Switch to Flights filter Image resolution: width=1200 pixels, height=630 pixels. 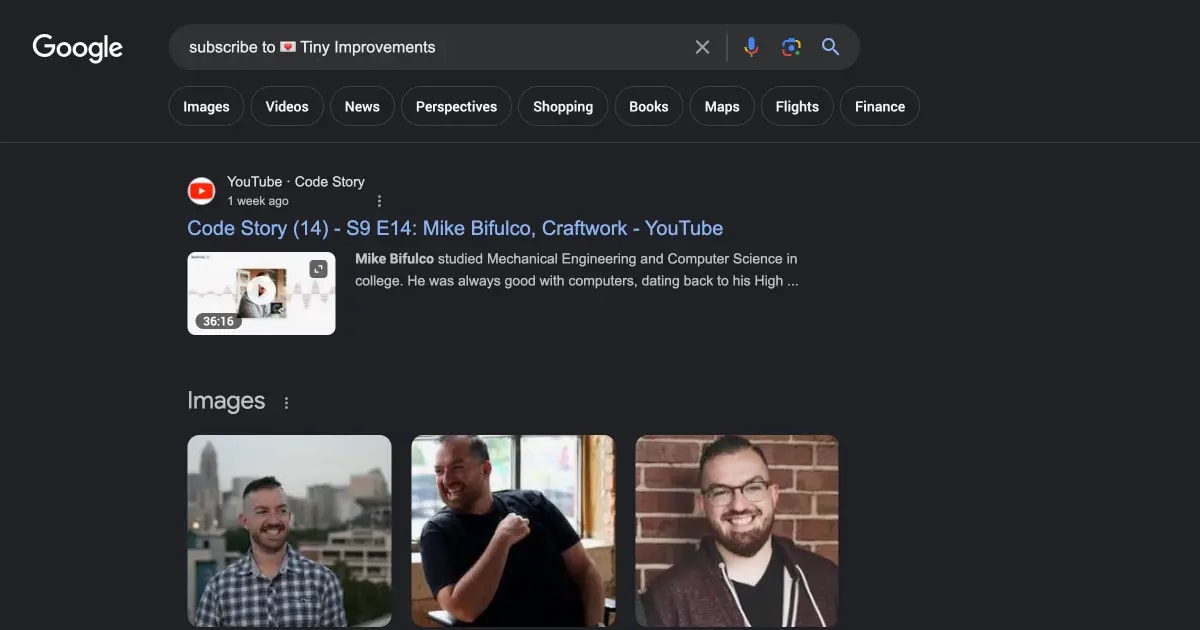(x=797, y=106)
